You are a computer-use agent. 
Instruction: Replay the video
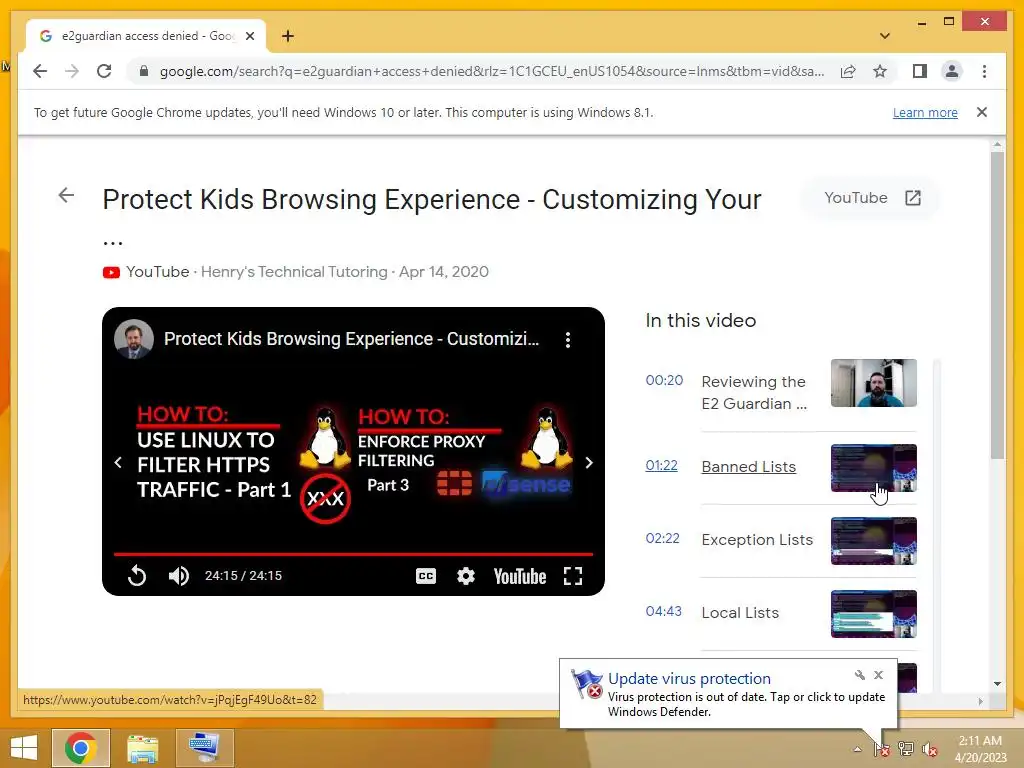tap(136, 576)
